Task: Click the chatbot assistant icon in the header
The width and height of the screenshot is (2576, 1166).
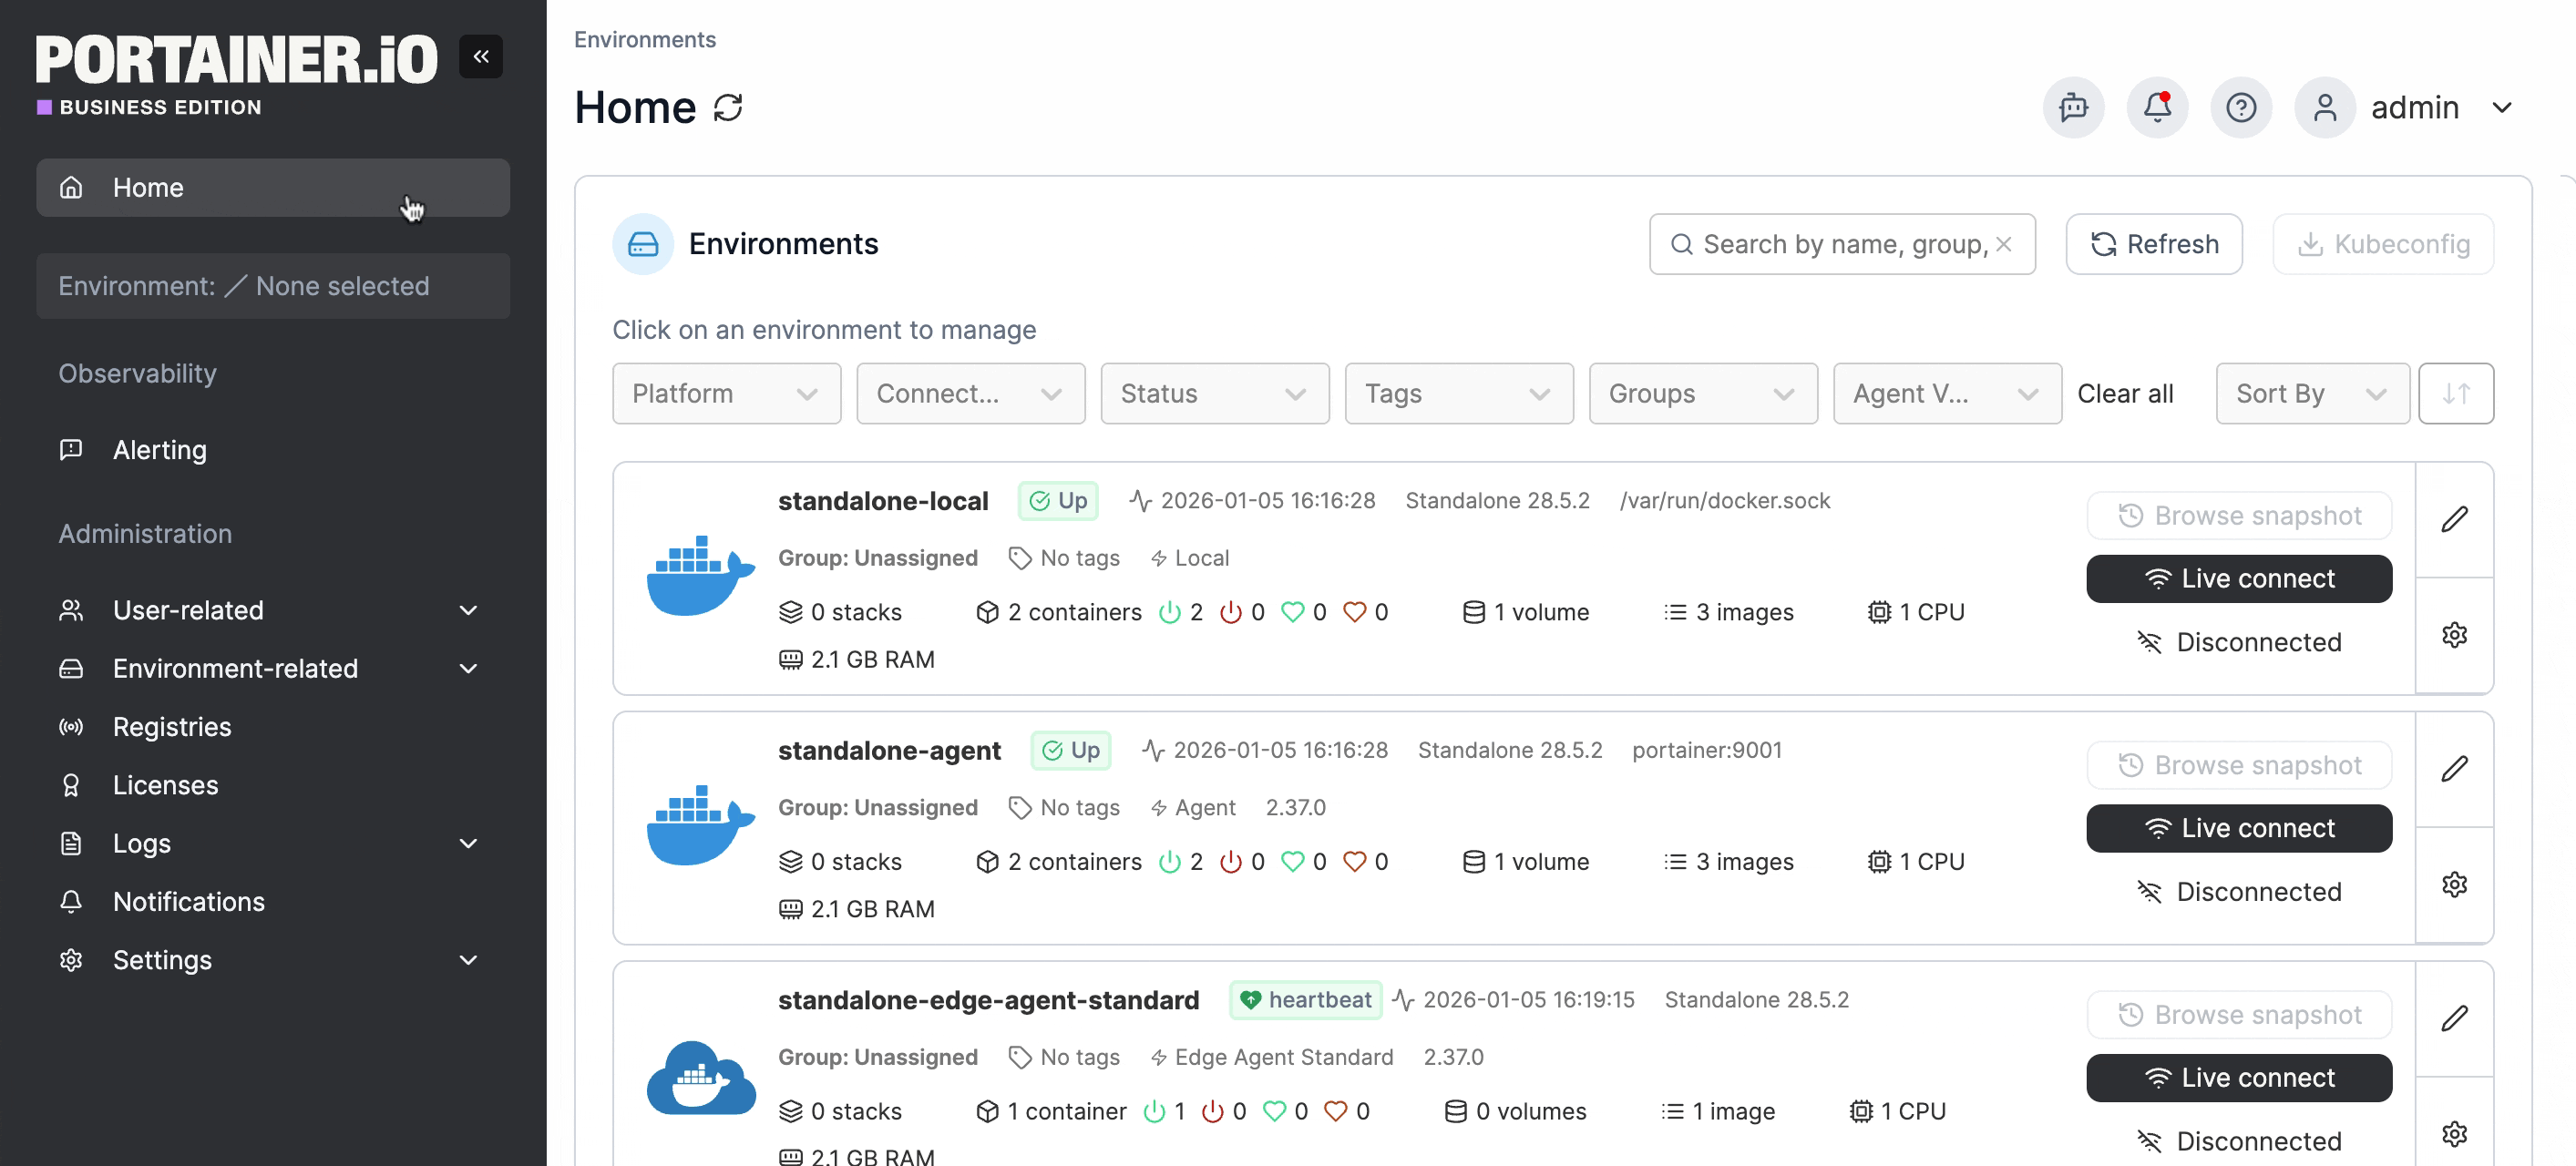Action: 2073,107
